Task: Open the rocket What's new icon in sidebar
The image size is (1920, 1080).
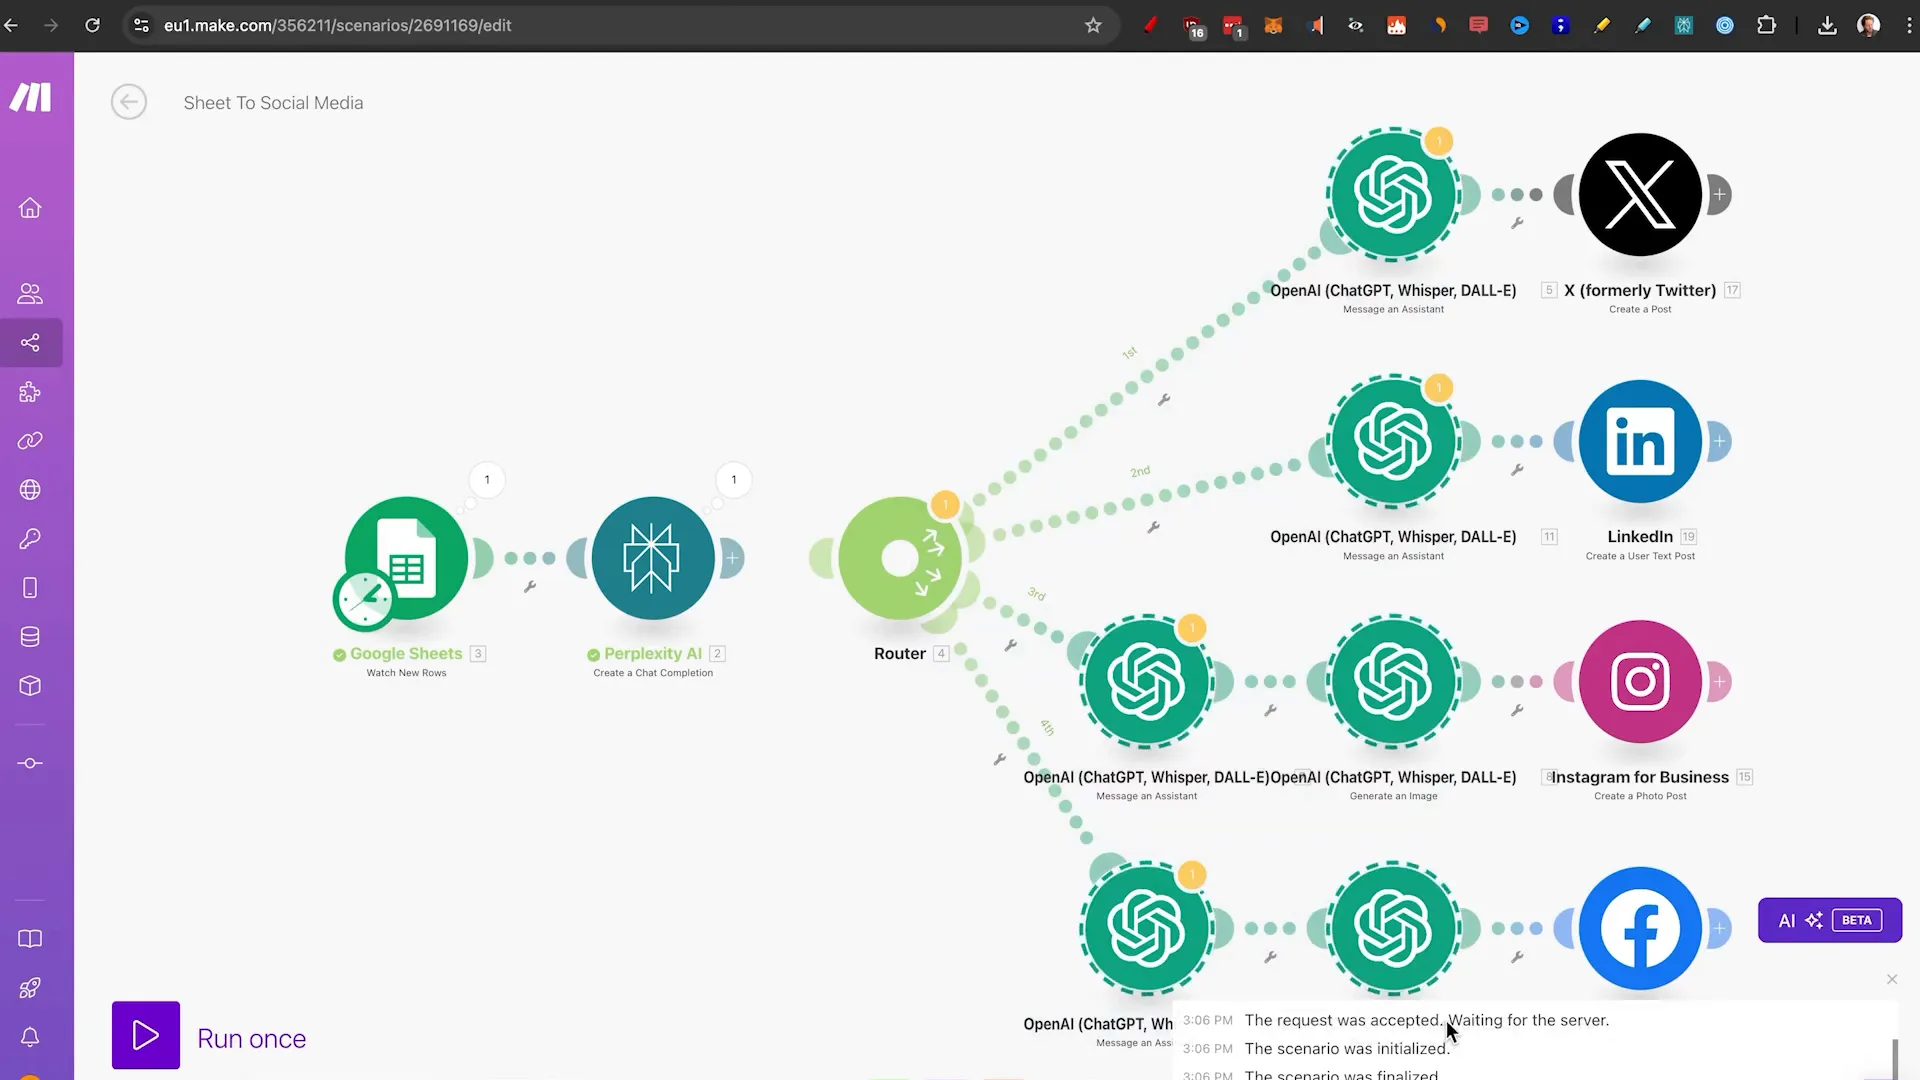Action: click(30, 988)
